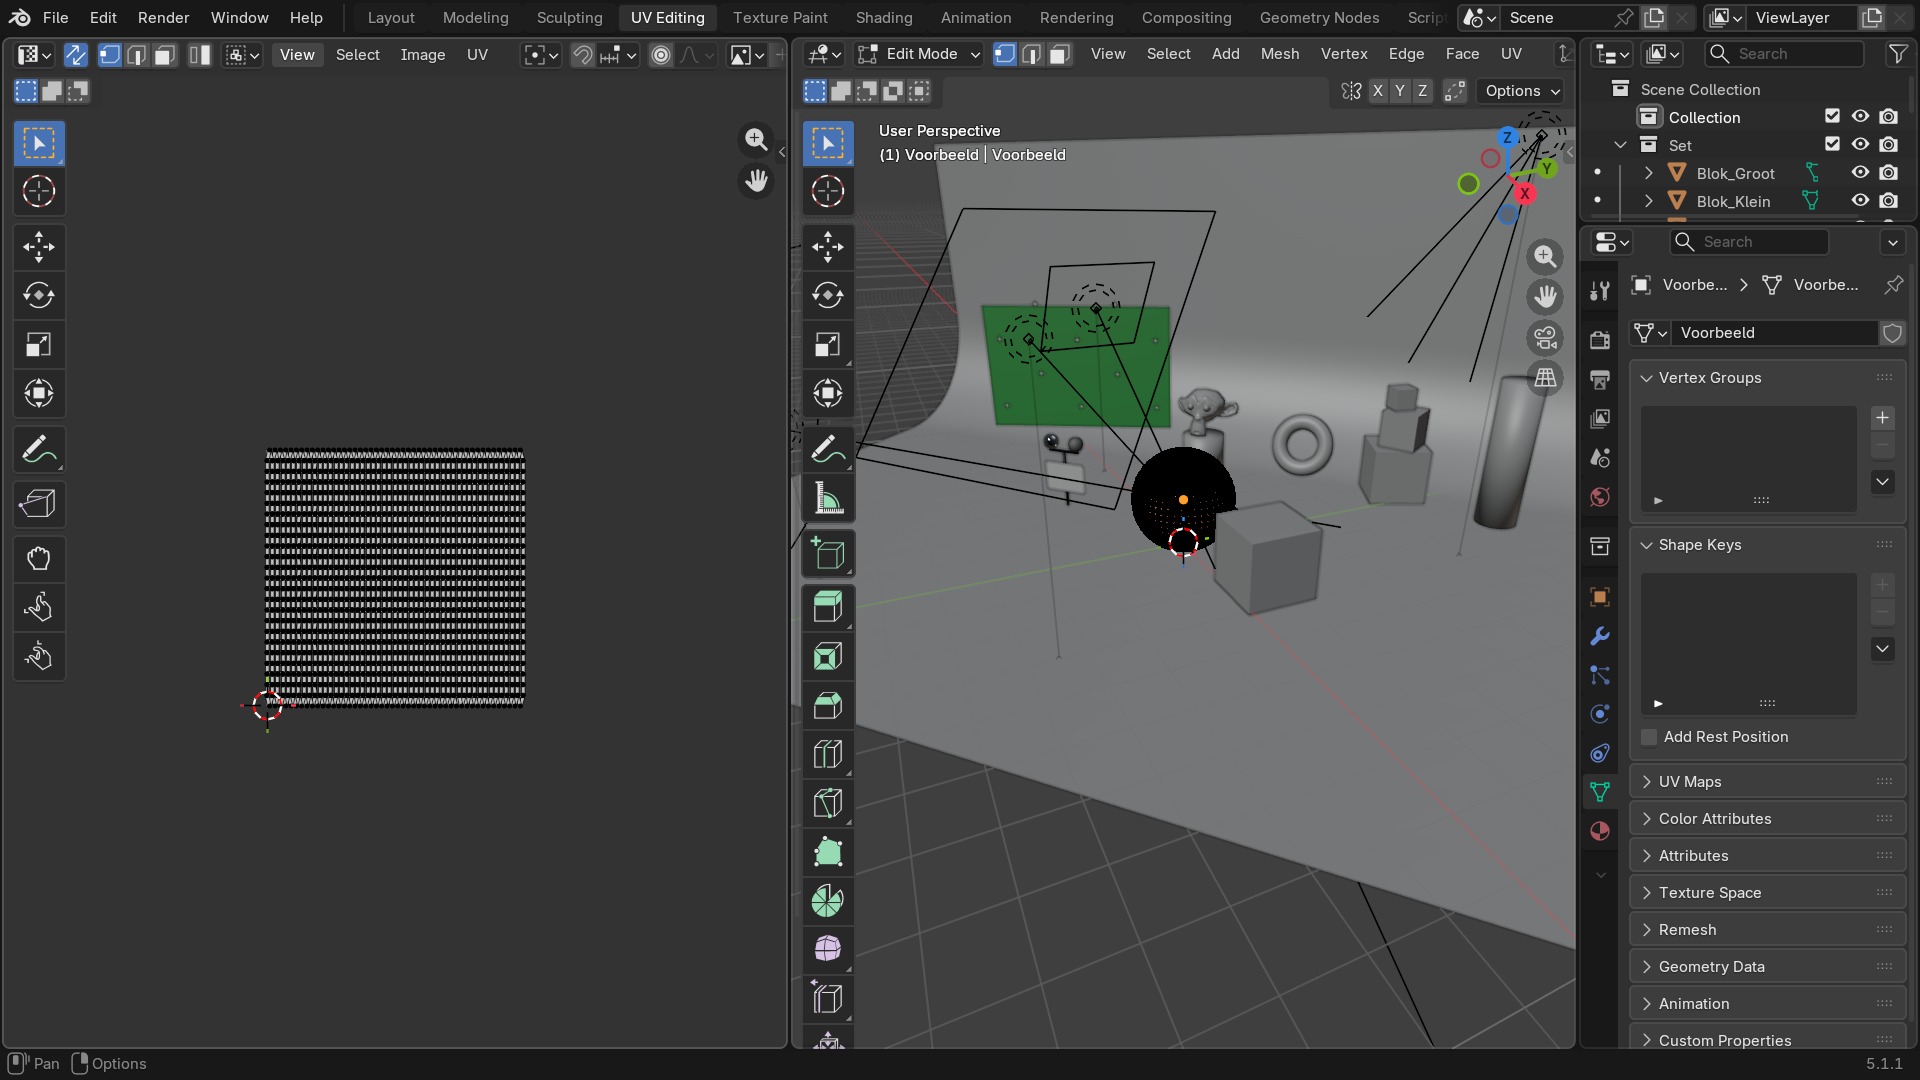Screen dimensions: 1920x1080
Task: Open the Edit Mode dropdown
Action: click(919, 54)
